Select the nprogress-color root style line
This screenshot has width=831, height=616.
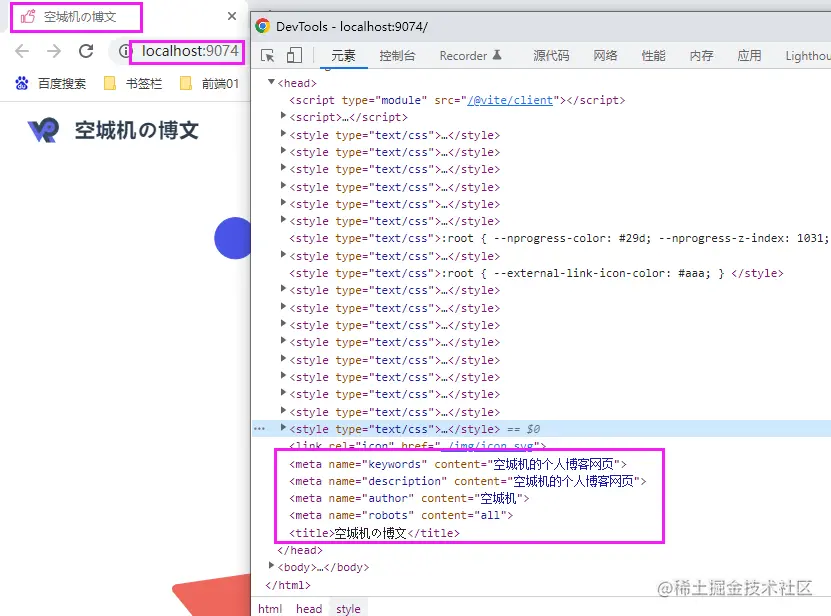pyautogui.click(x=559, y=239)
